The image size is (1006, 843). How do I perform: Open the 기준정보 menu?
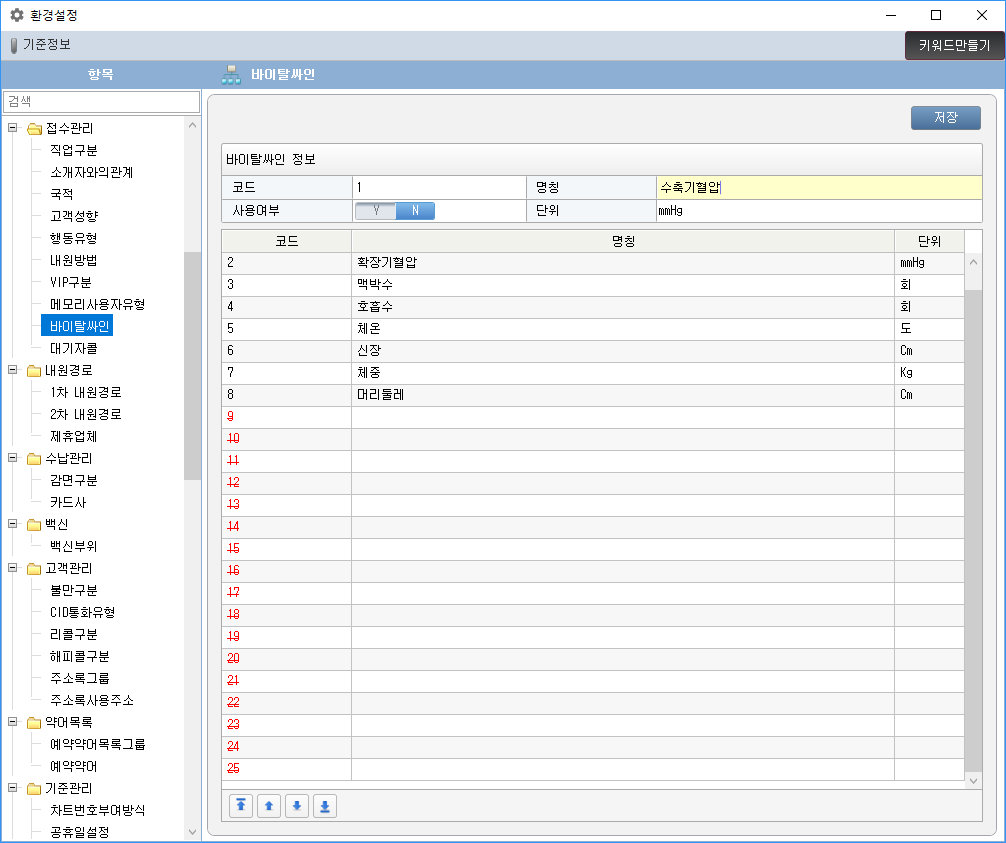pyautogui.click(x=40, y=45)
